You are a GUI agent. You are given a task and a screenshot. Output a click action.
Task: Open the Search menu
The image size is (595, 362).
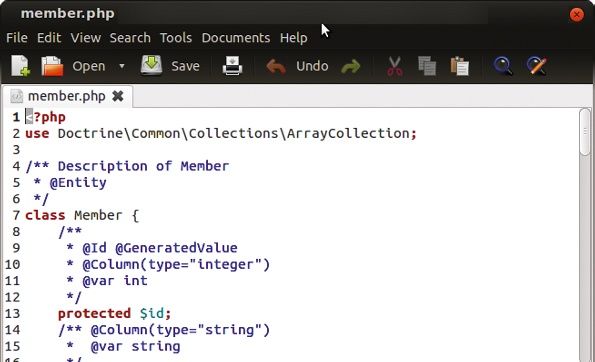click(x=130, y=38)
